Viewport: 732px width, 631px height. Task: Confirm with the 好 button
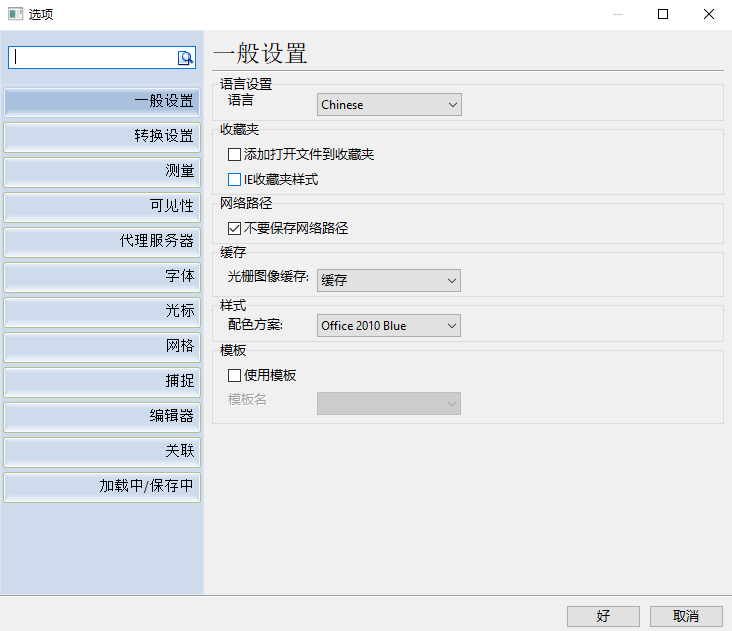603,617
